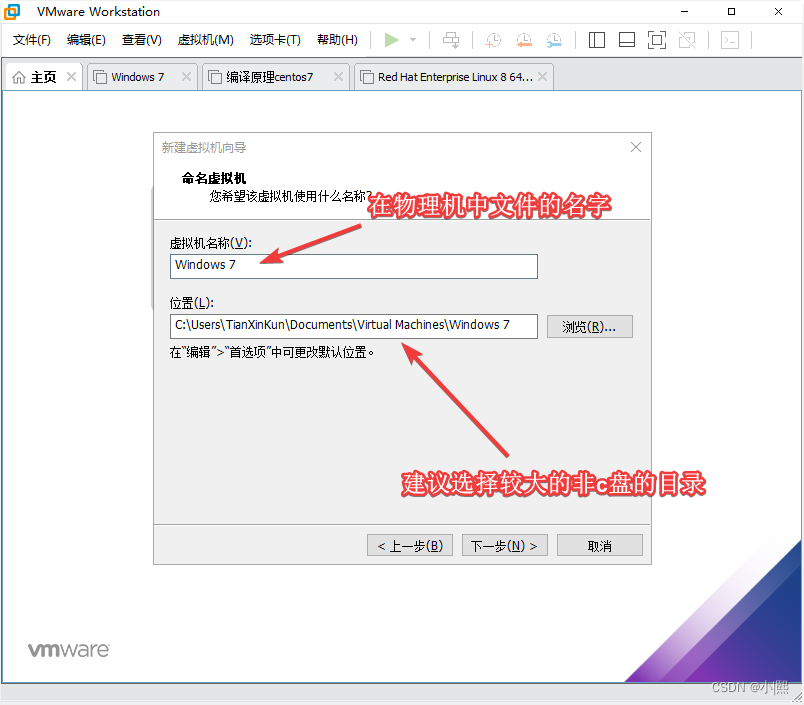Screen dimensions: 804x705
Task: Click the 位置 path input field
Action: click(354, 327)
